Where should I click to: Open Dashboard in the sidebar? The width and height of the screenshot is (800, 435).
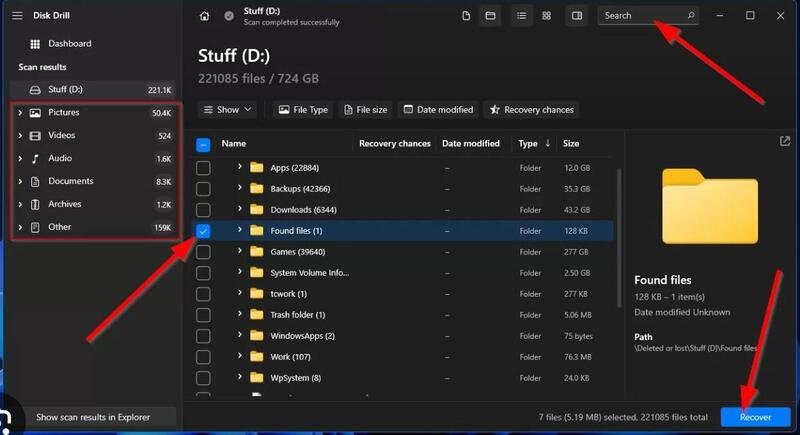pyautogui.click(x=69, y=44)
